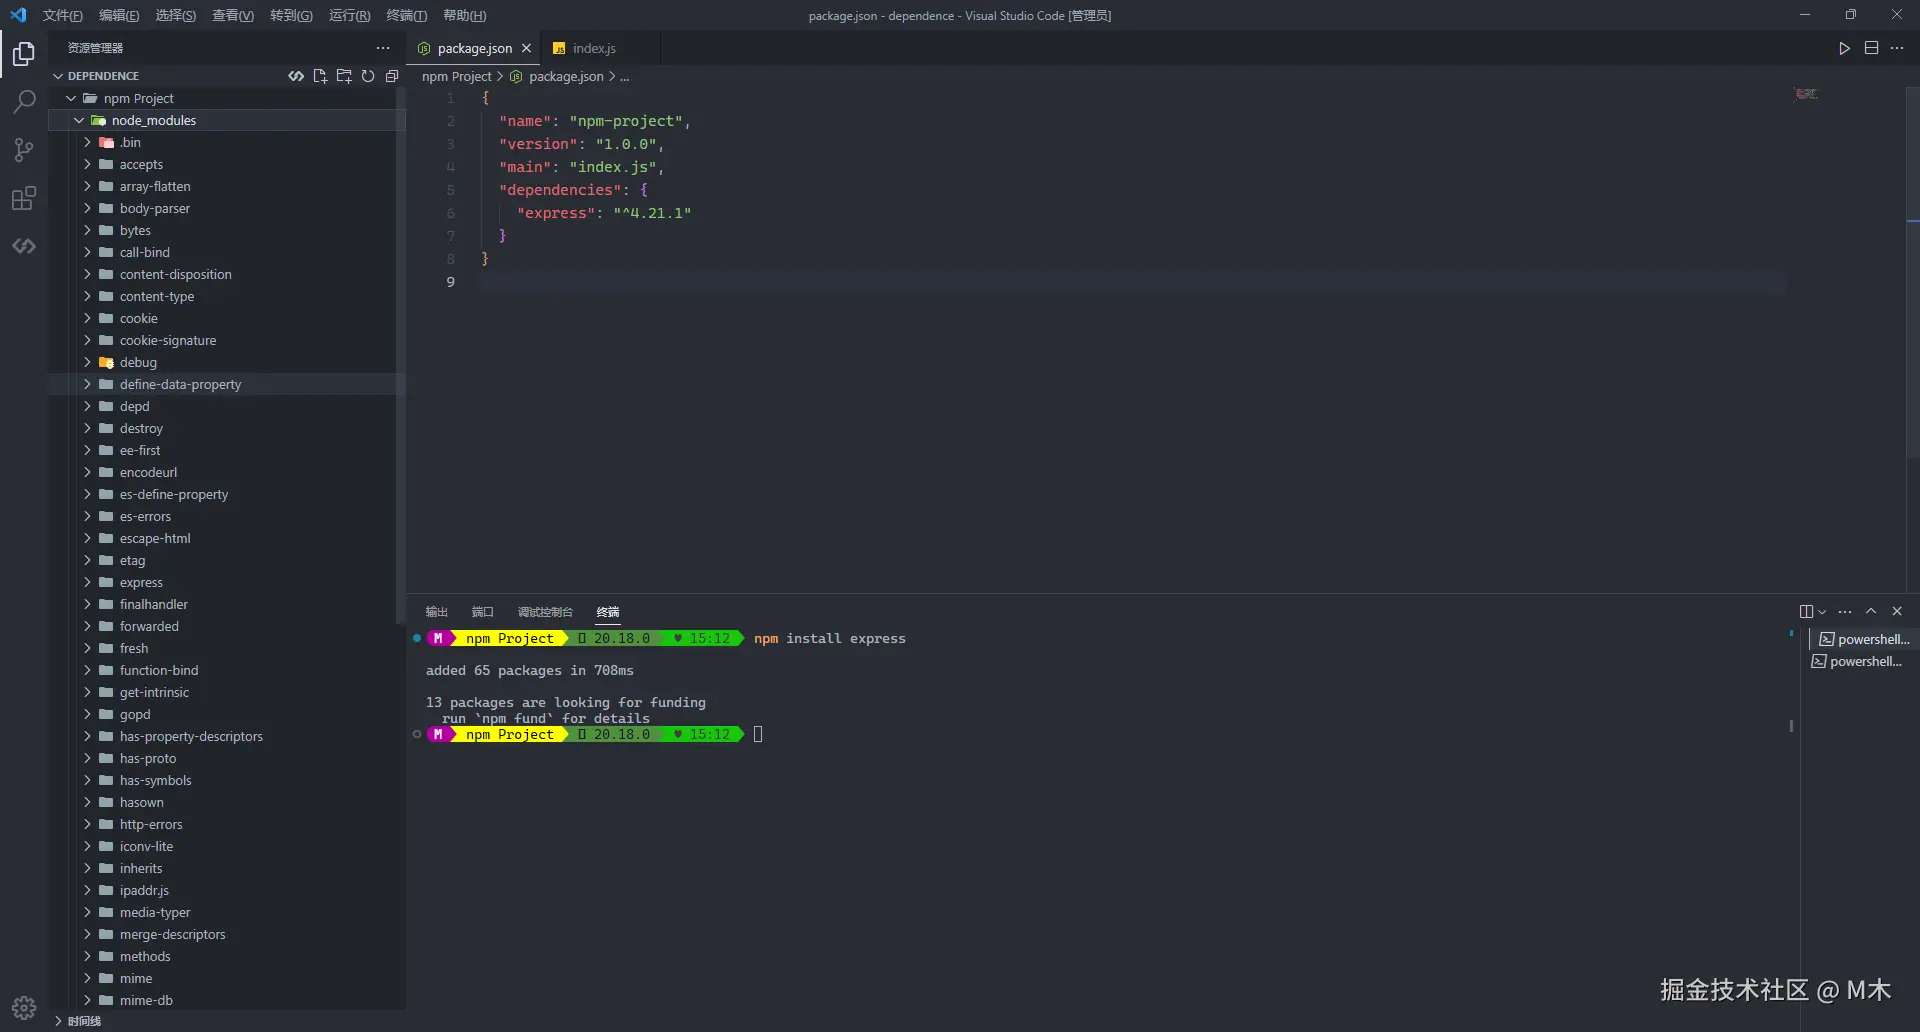This screenshot has height=1032, width=1920.
Task: Click the "express" dependency line in editor
Action: (604, 213)
